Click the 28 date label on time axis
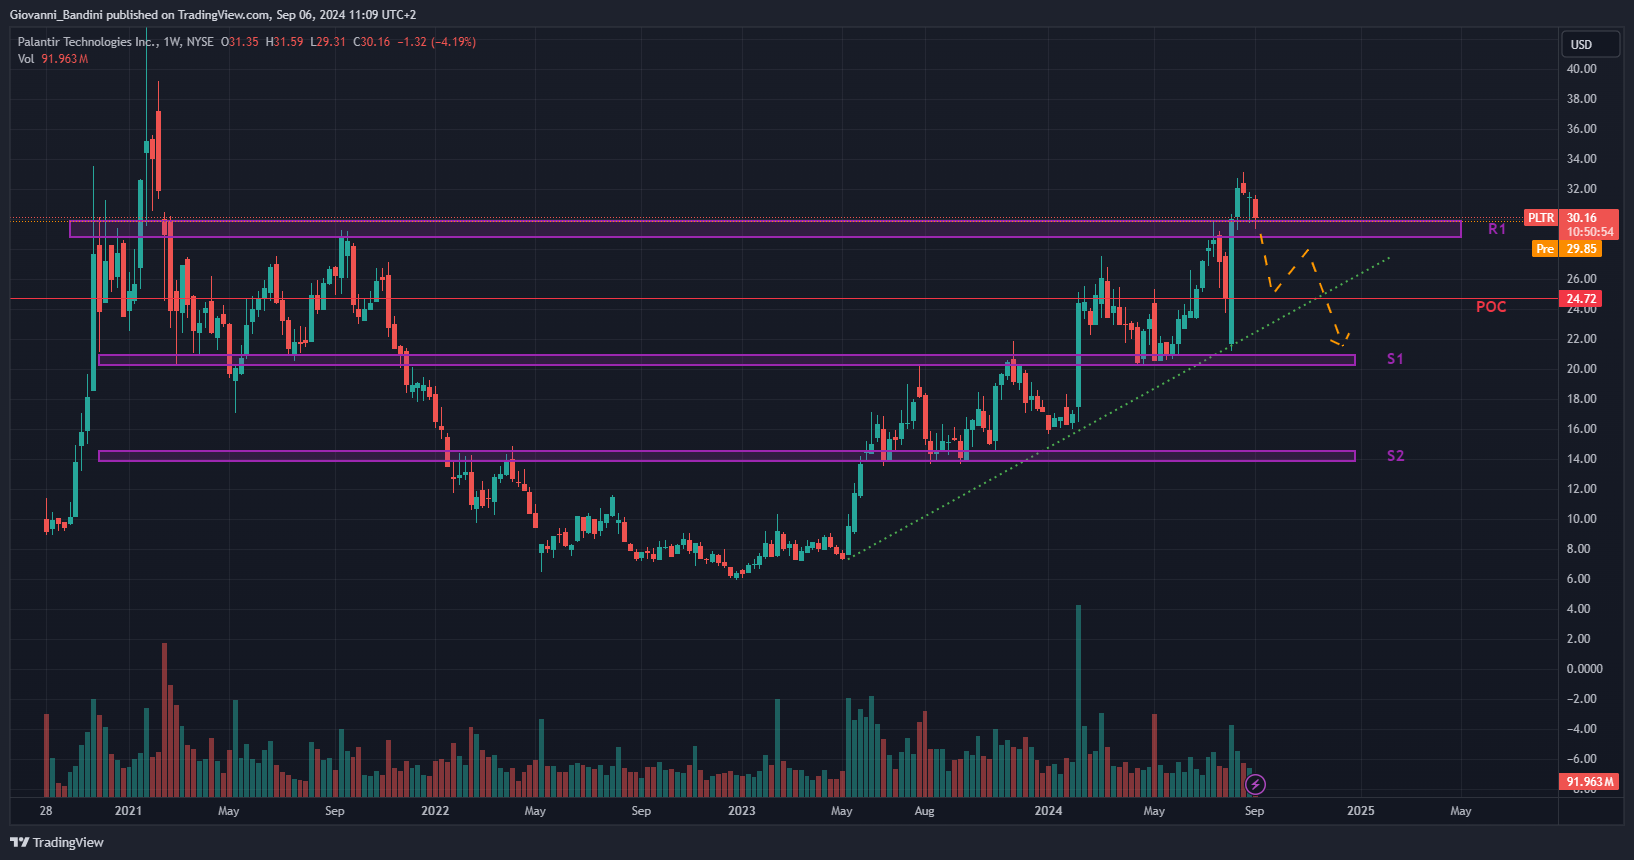Screen dimensions: 1634x860 pos(46,811)
